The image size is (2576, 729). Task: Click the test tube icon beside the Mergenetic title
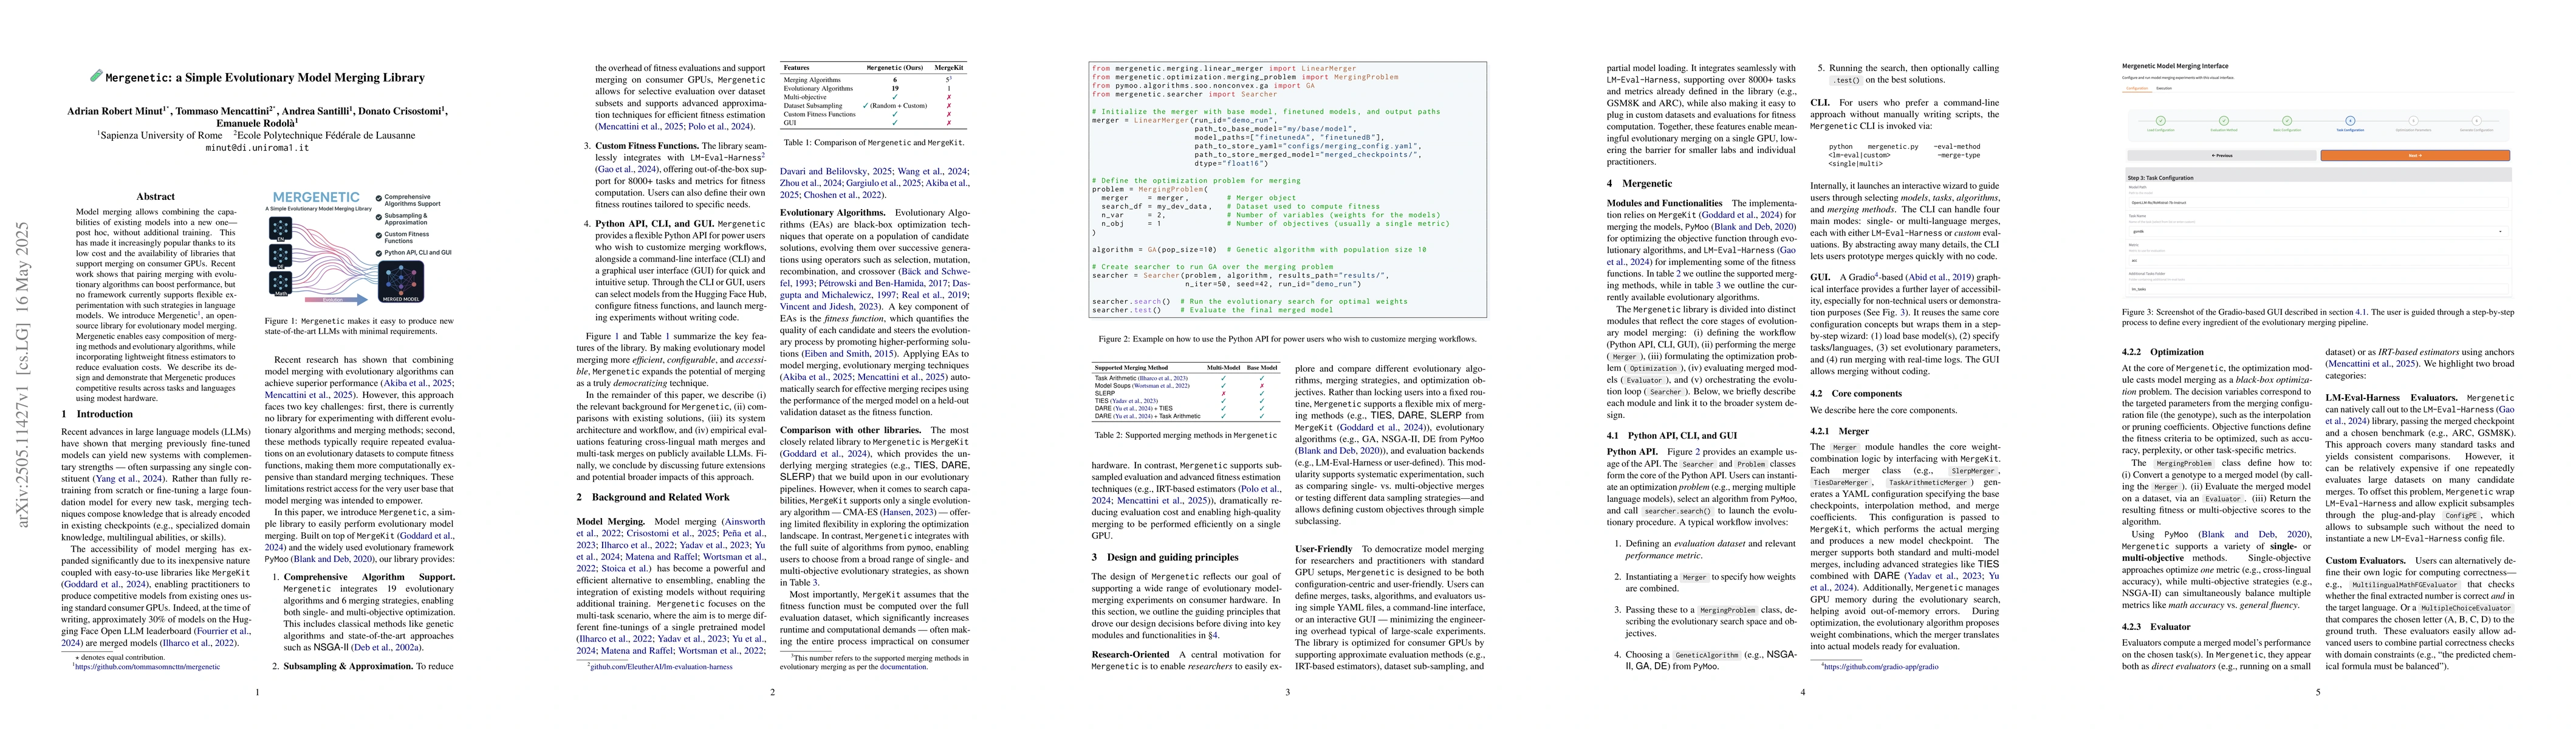(96, 76)
